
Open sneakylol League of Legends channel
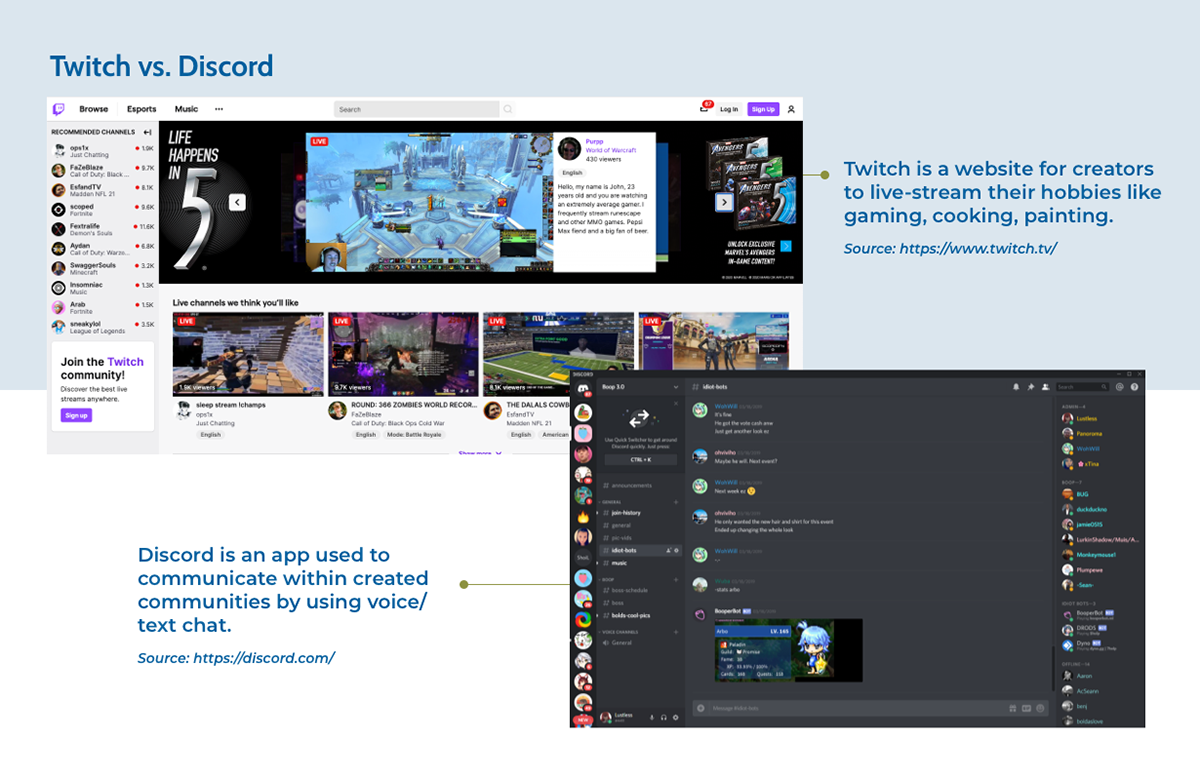pos(104,326)
